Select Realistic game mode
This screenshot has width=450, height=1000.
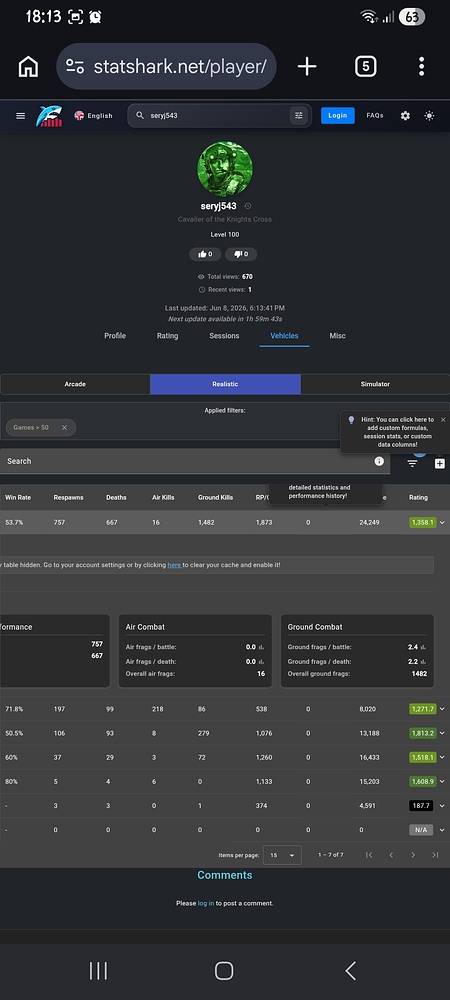pos(225,384)
